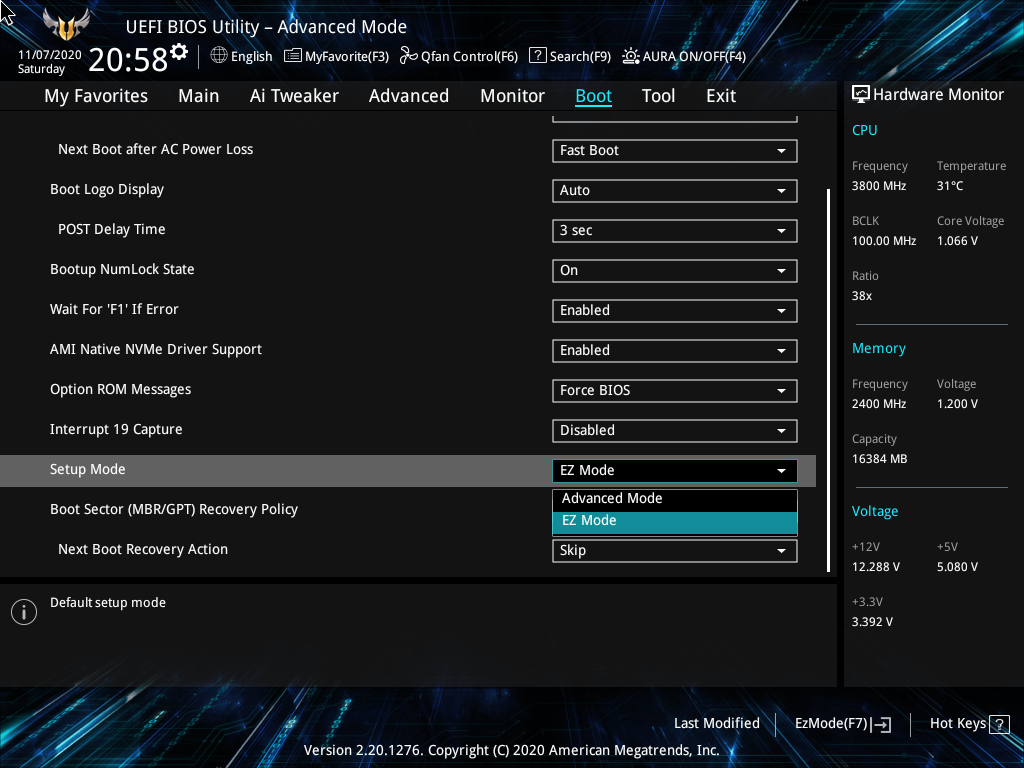Click the info icon beside help text
The width and height of the screenshot is (1024, 768).
(x=24, y=612)
